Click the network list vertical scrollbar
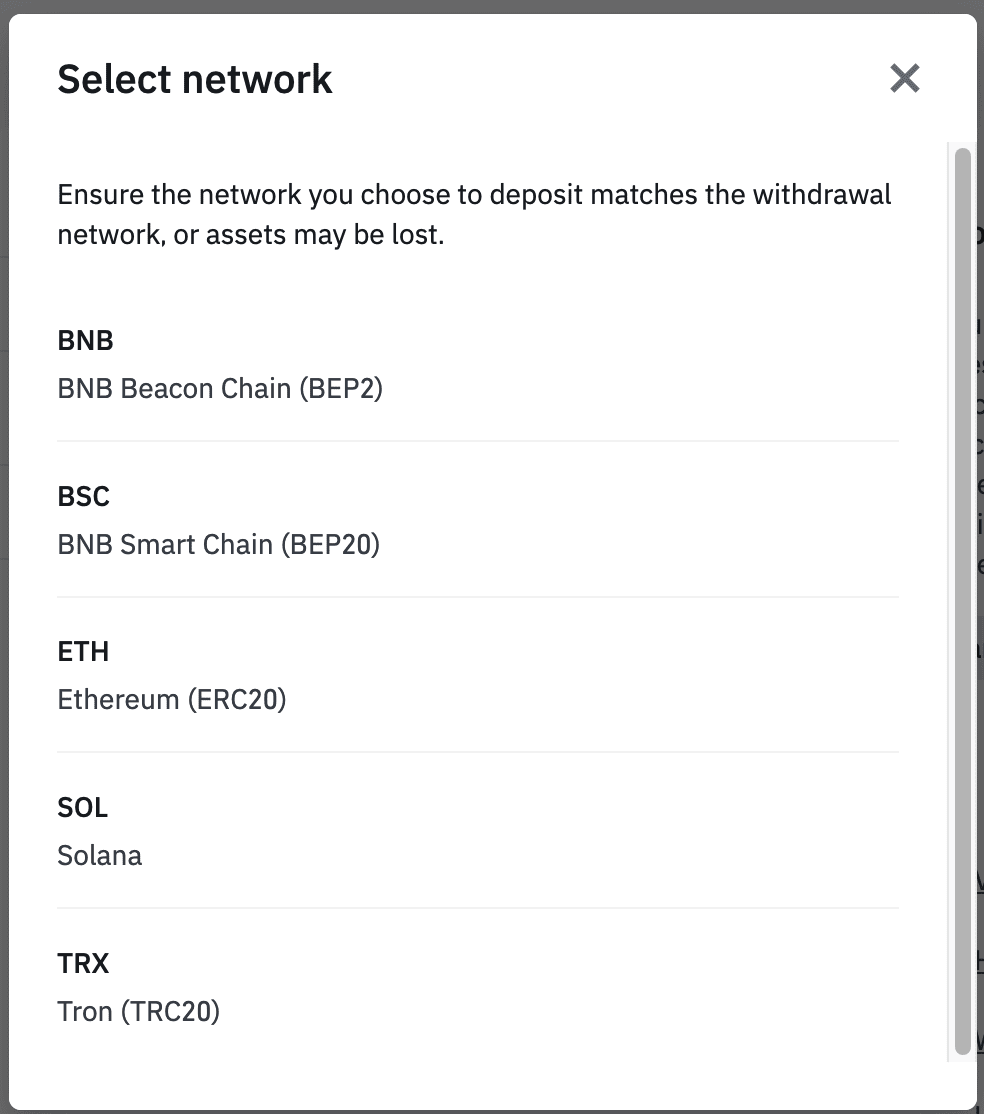This screenshot has height=1114, width=984. (962, 600)
